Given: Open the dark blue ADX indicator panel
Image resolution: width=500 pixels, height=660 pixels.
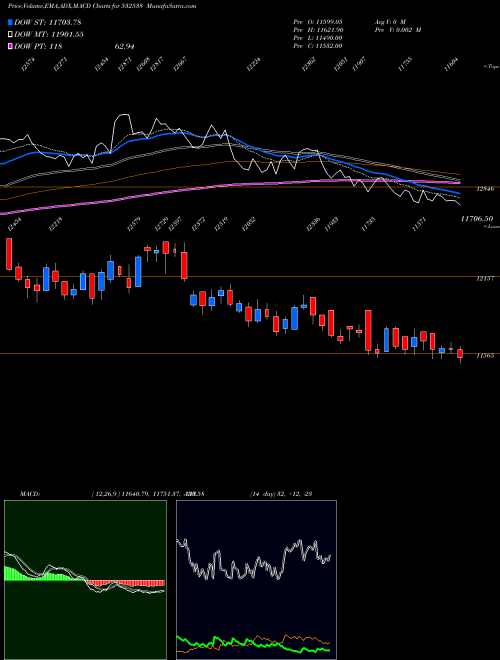Looking at the screenshot, I should tap(256, 580).
